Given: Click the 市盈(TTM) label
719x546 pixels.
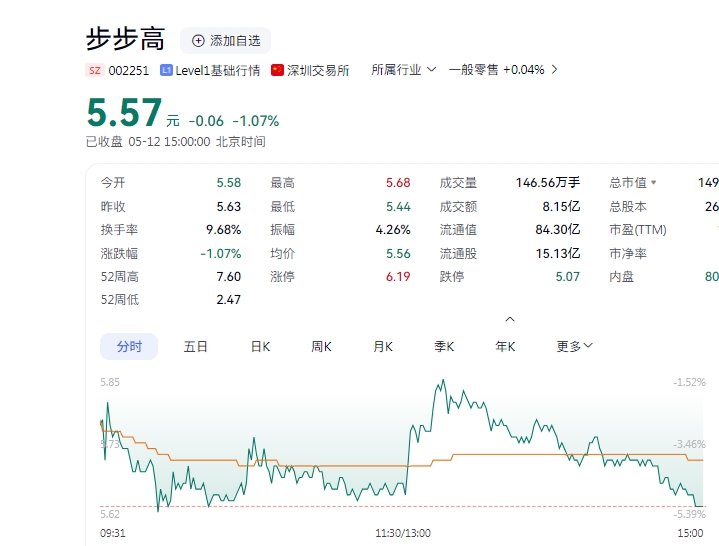Looking at the screenshot, I should click(x=638, y=230).
